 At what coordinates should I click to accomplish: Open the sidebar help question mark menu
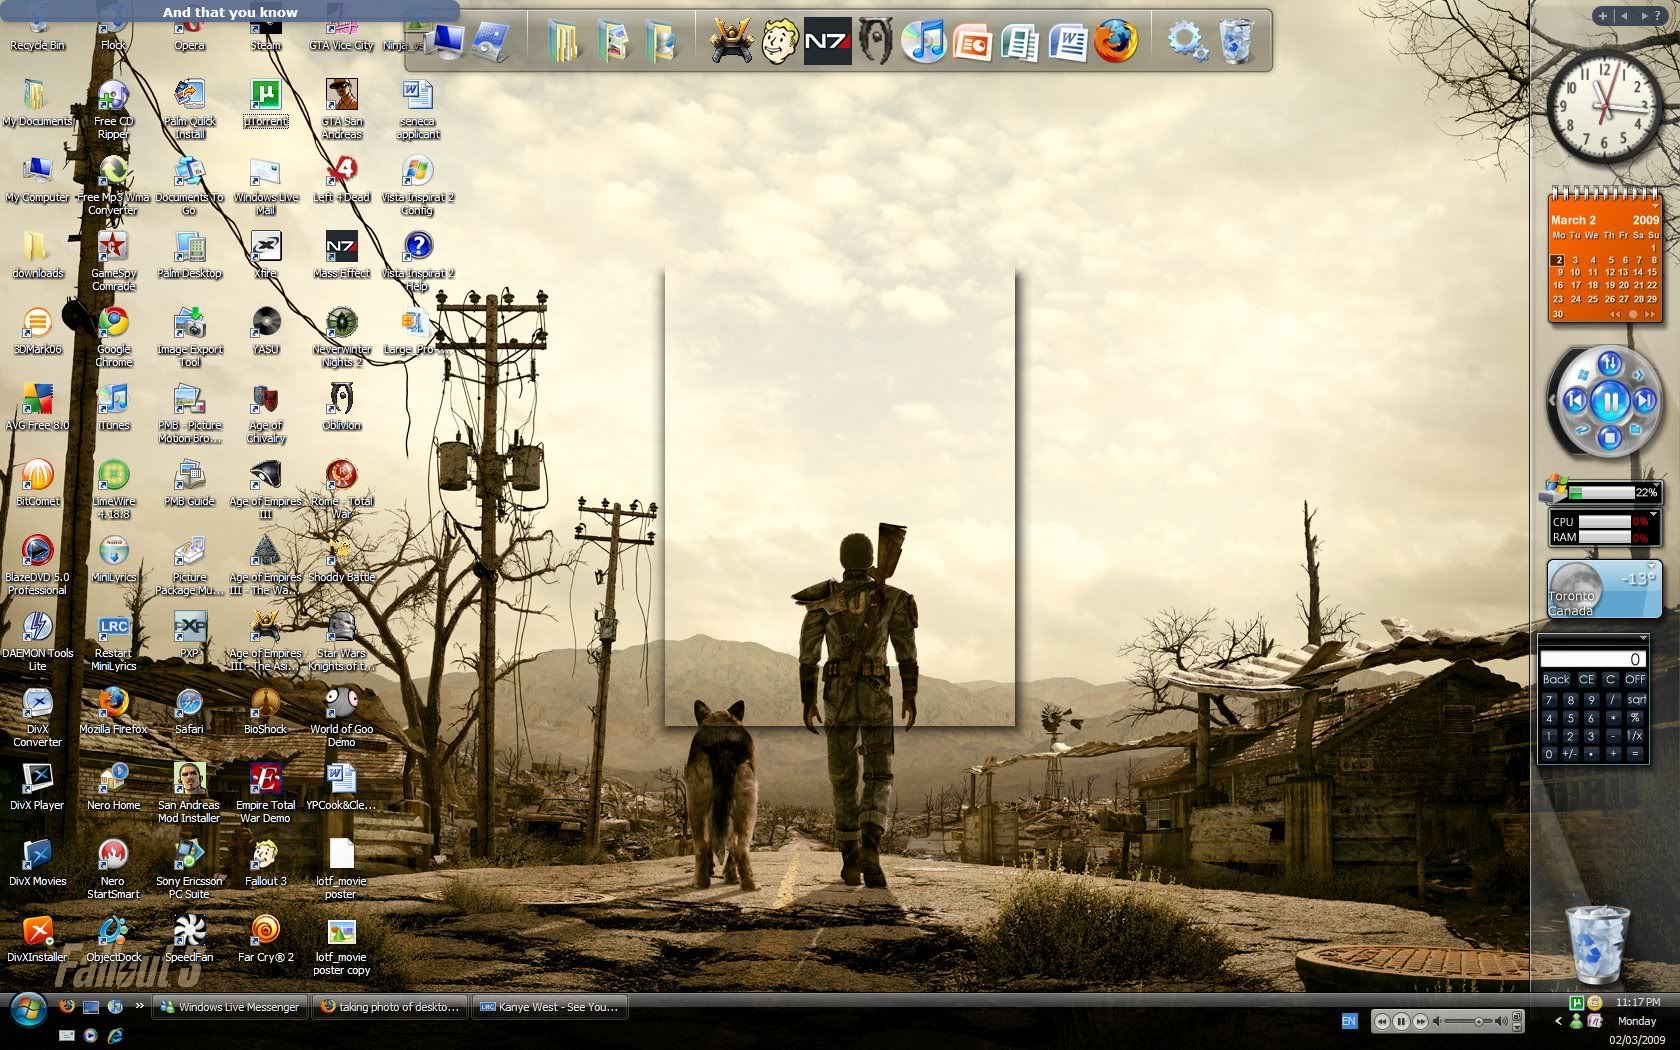(1657, 15)
